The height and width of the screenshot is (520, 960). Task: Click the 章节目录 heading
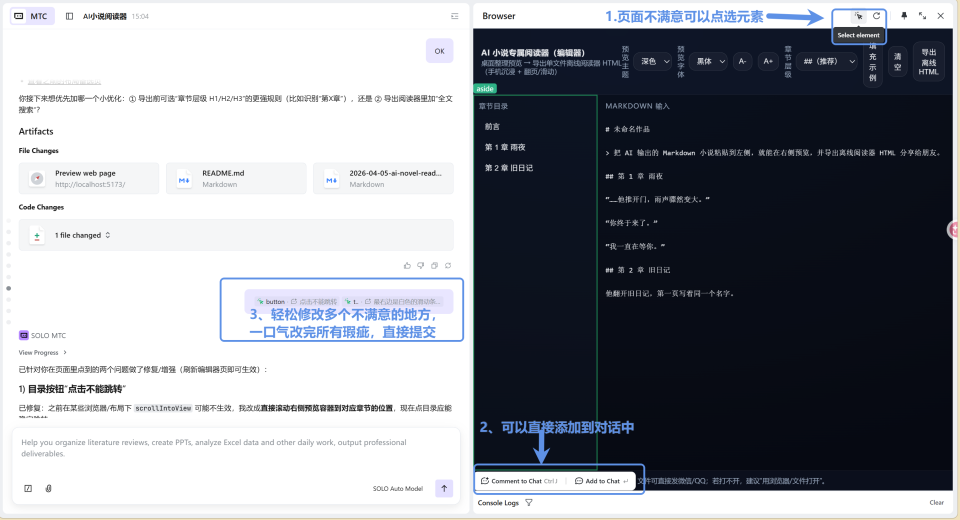[493, 106]
